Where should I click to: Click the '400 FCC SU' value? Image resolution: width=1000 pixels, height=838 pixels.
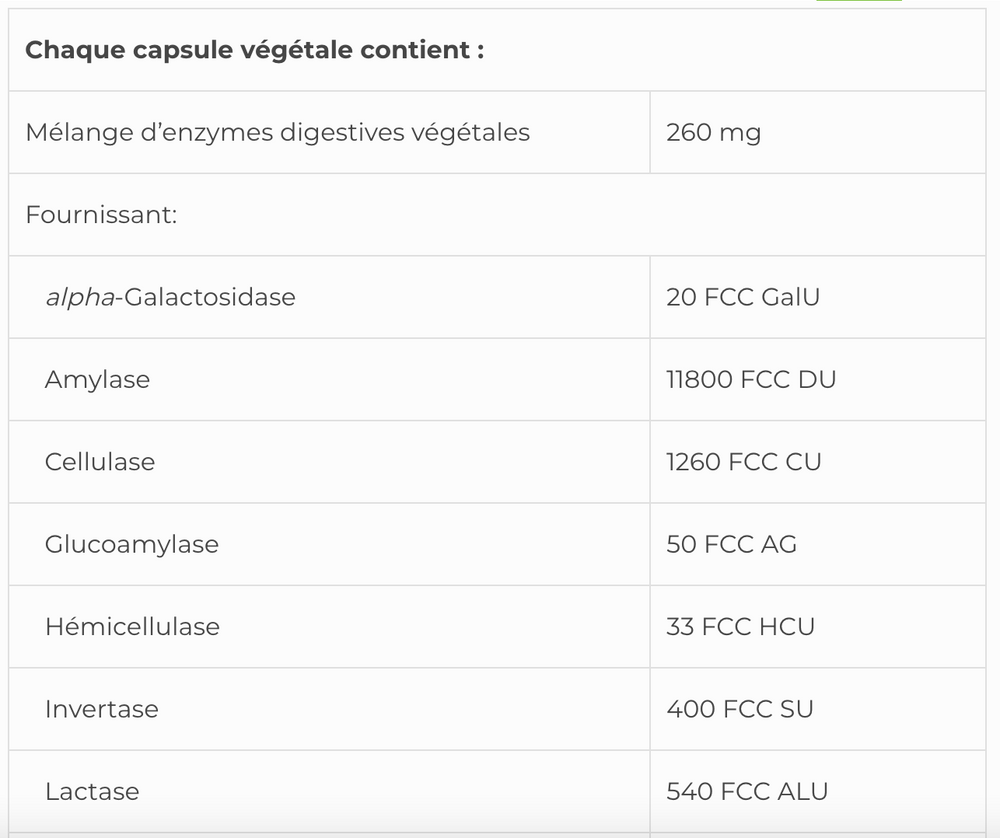[x=739, y=709]
